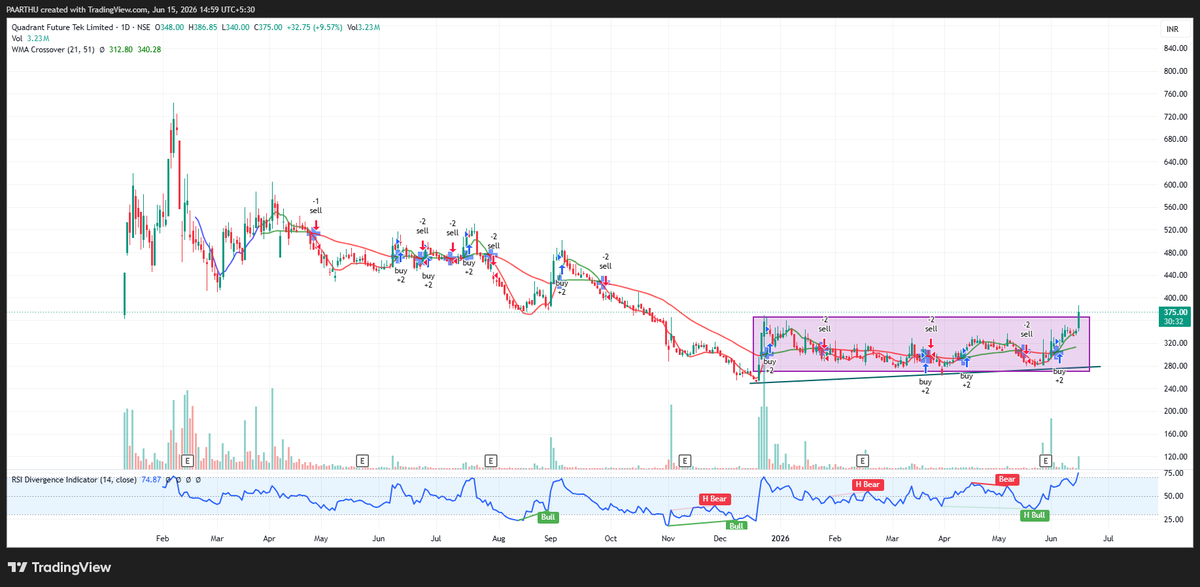Image resolution: width=1200 pixels, height=587 pixels.
Task: Click the 340.28 WMA value in the legend
Action: [x=149, y=48]
